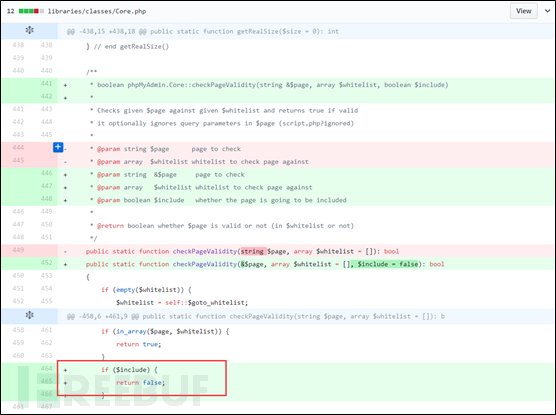Click hunk header -458,6 +461,9 checkPageValidity
The width and height of the screenshot is (556, 415).
(255, 316)
